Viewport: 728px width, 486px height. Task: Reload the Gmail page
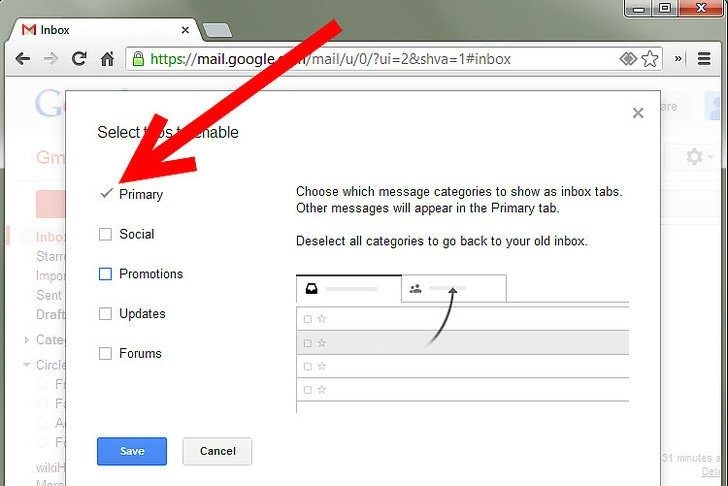[x=77, y=59]
